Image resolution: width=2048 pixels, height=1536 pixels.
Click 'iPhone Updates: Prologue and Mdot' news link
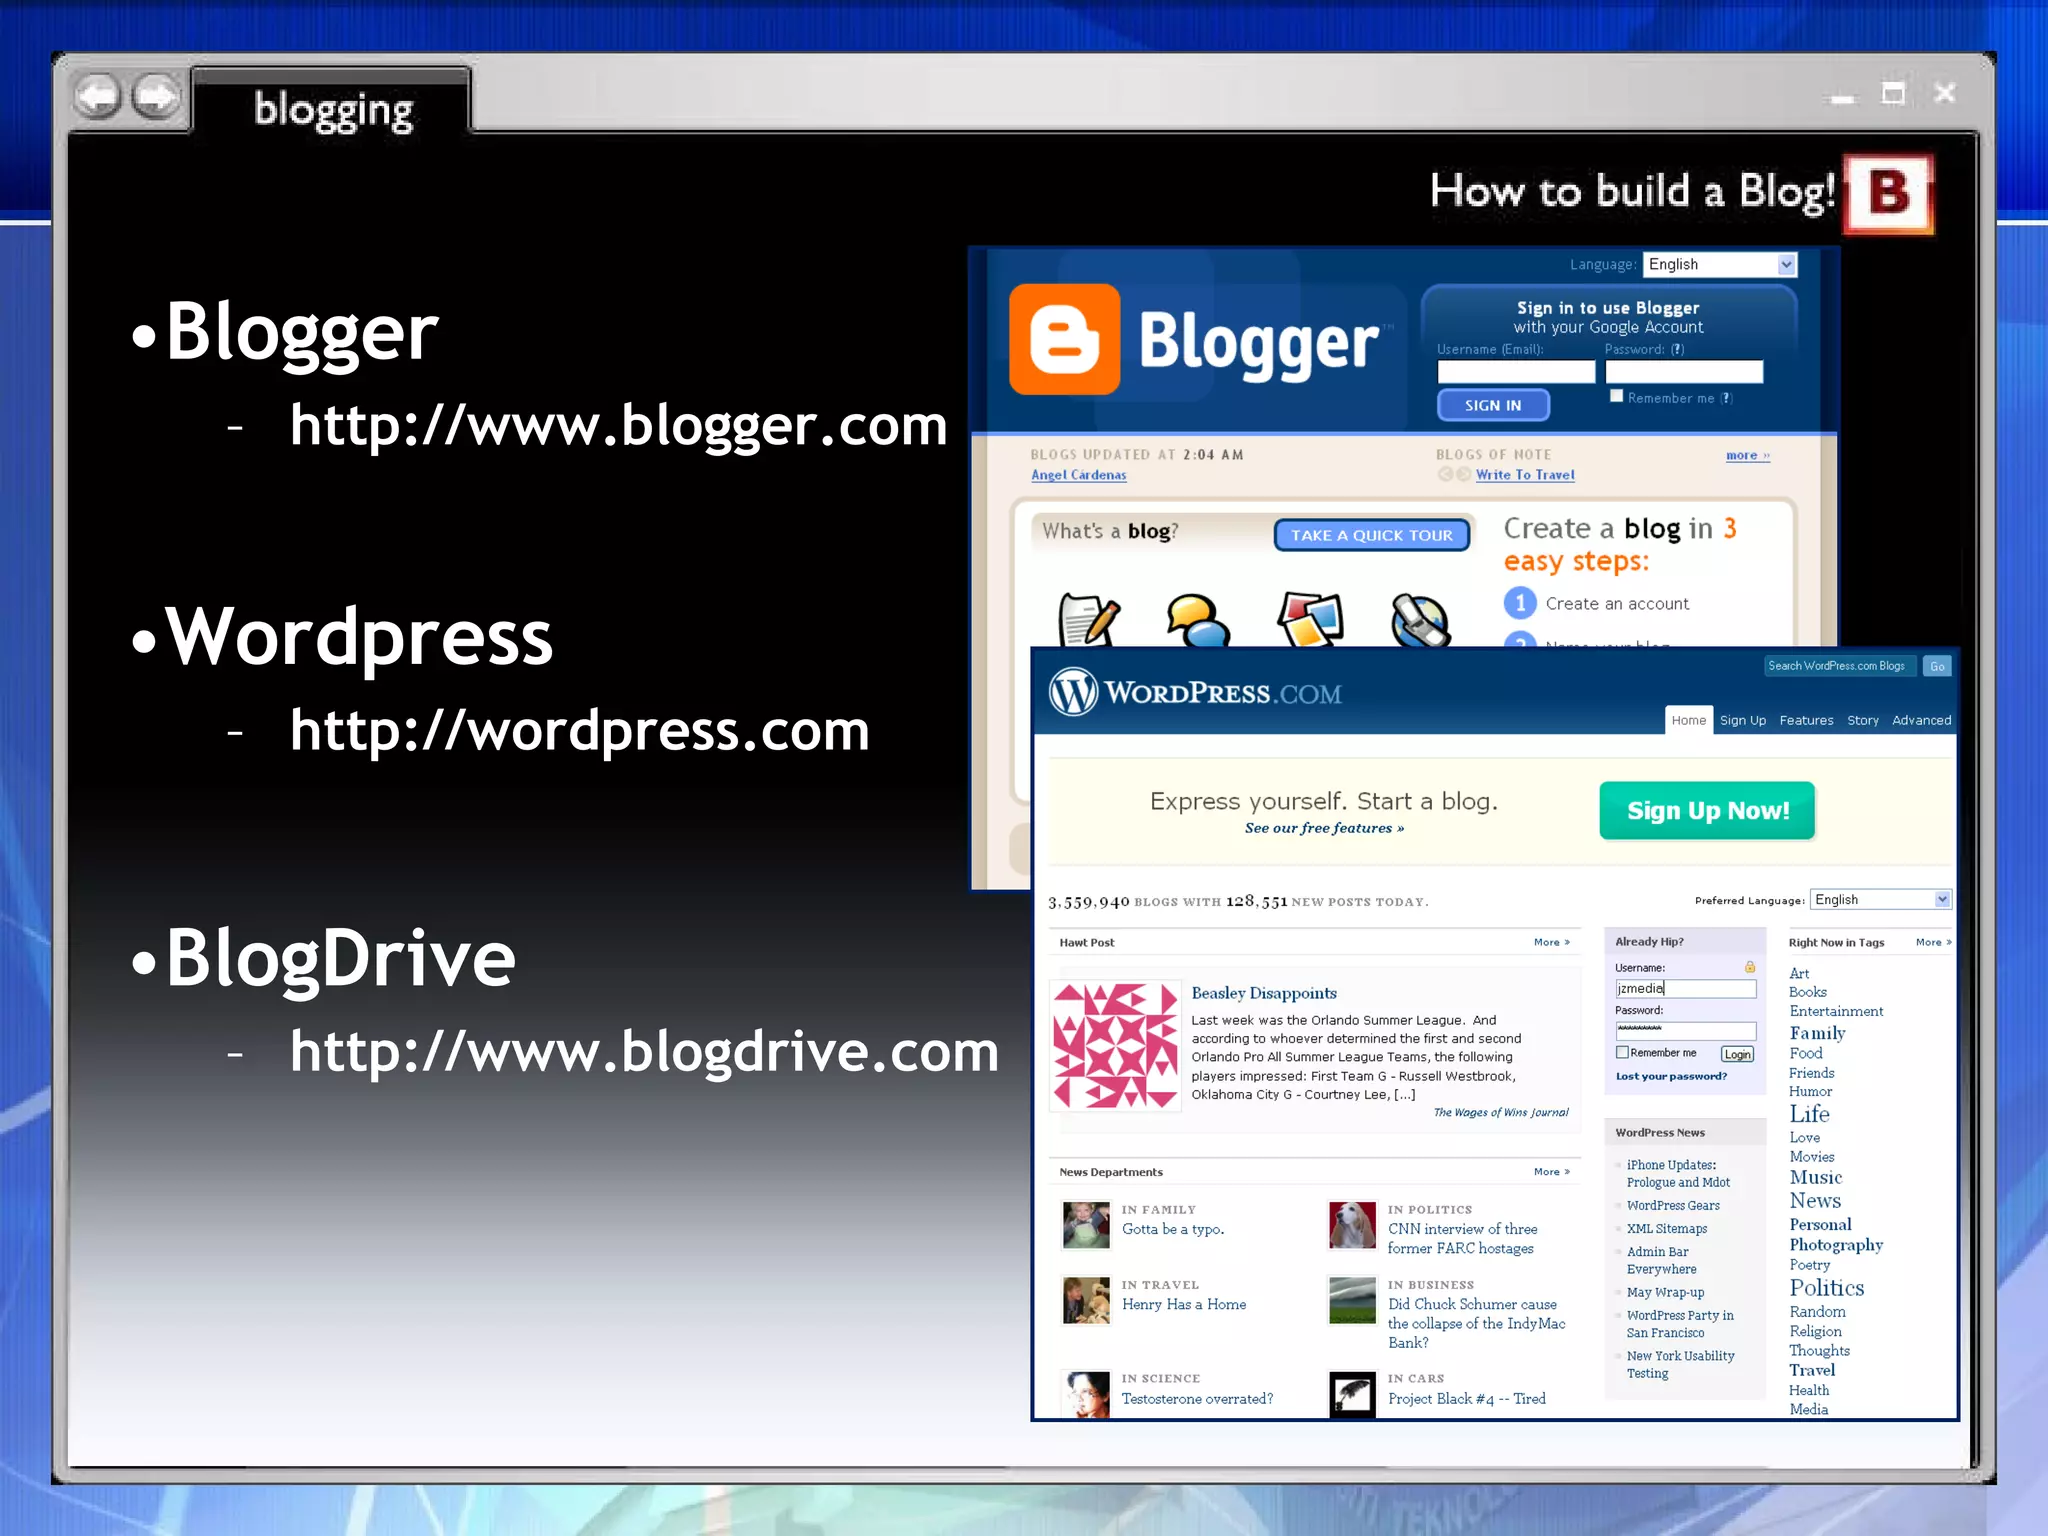coord(1677,1173)
